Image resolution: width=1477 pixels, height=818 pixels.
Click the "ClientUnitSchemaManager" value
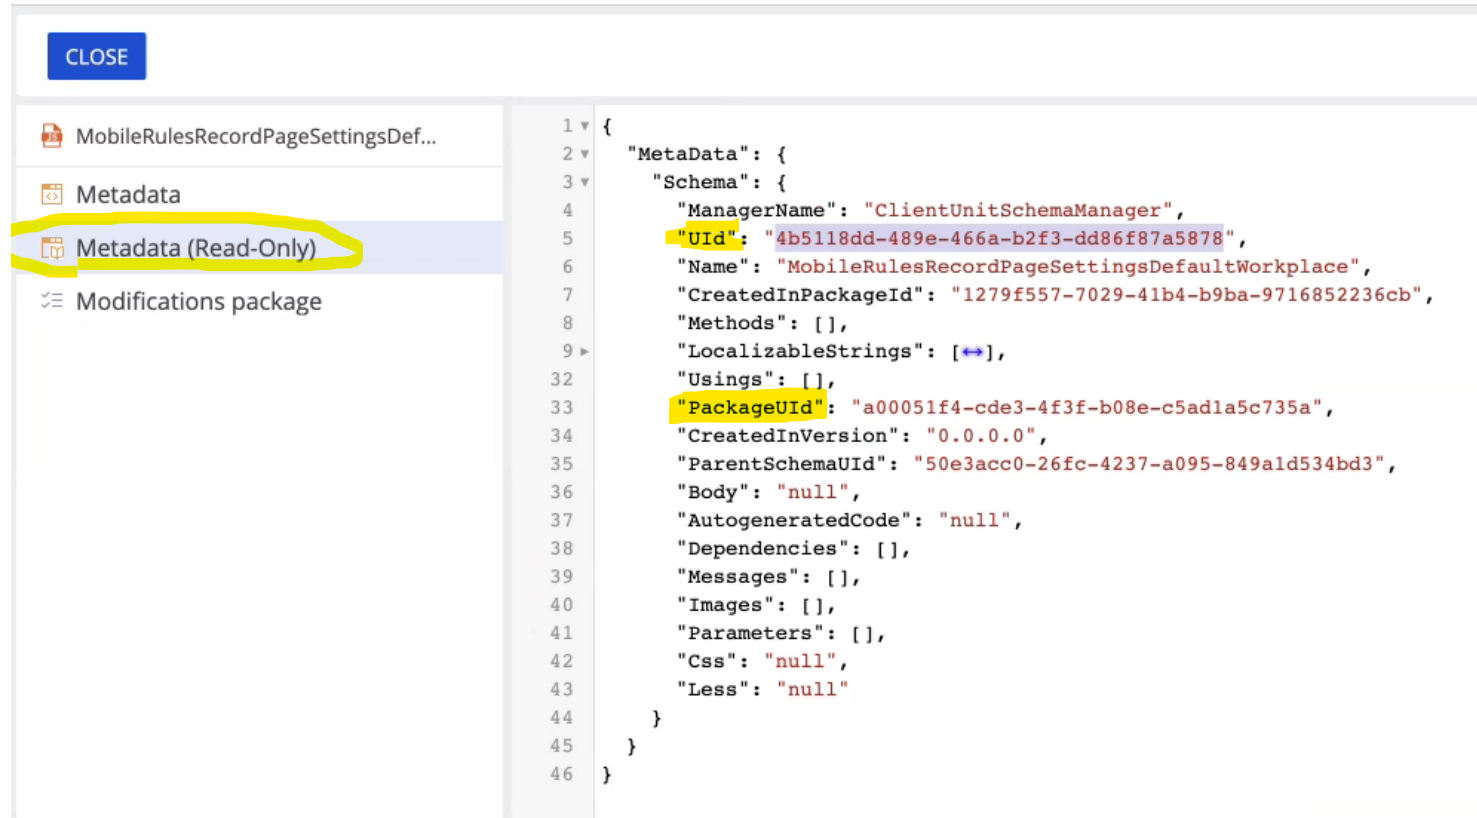[1018, 210]
